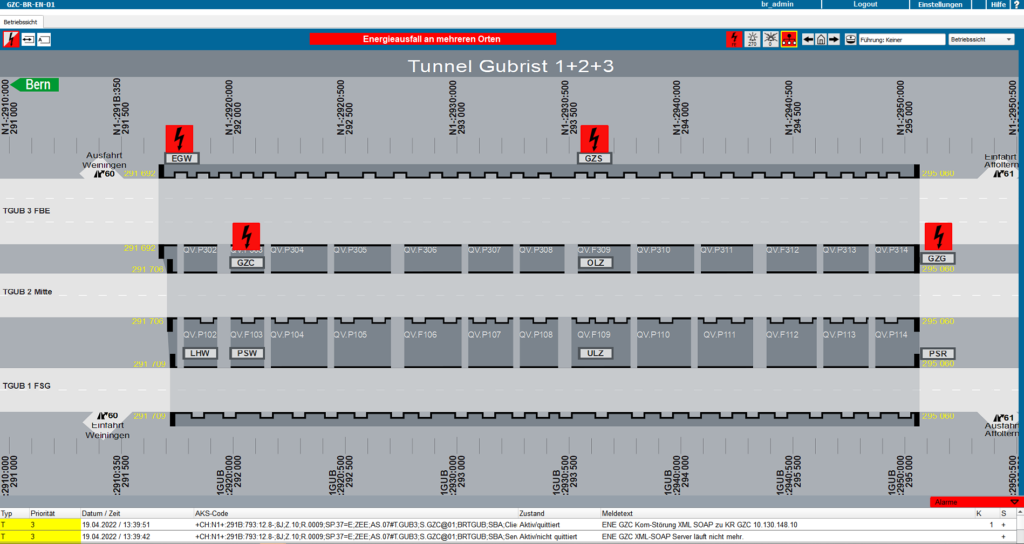Expand the first alarm row with plus

coord(1003,524)
